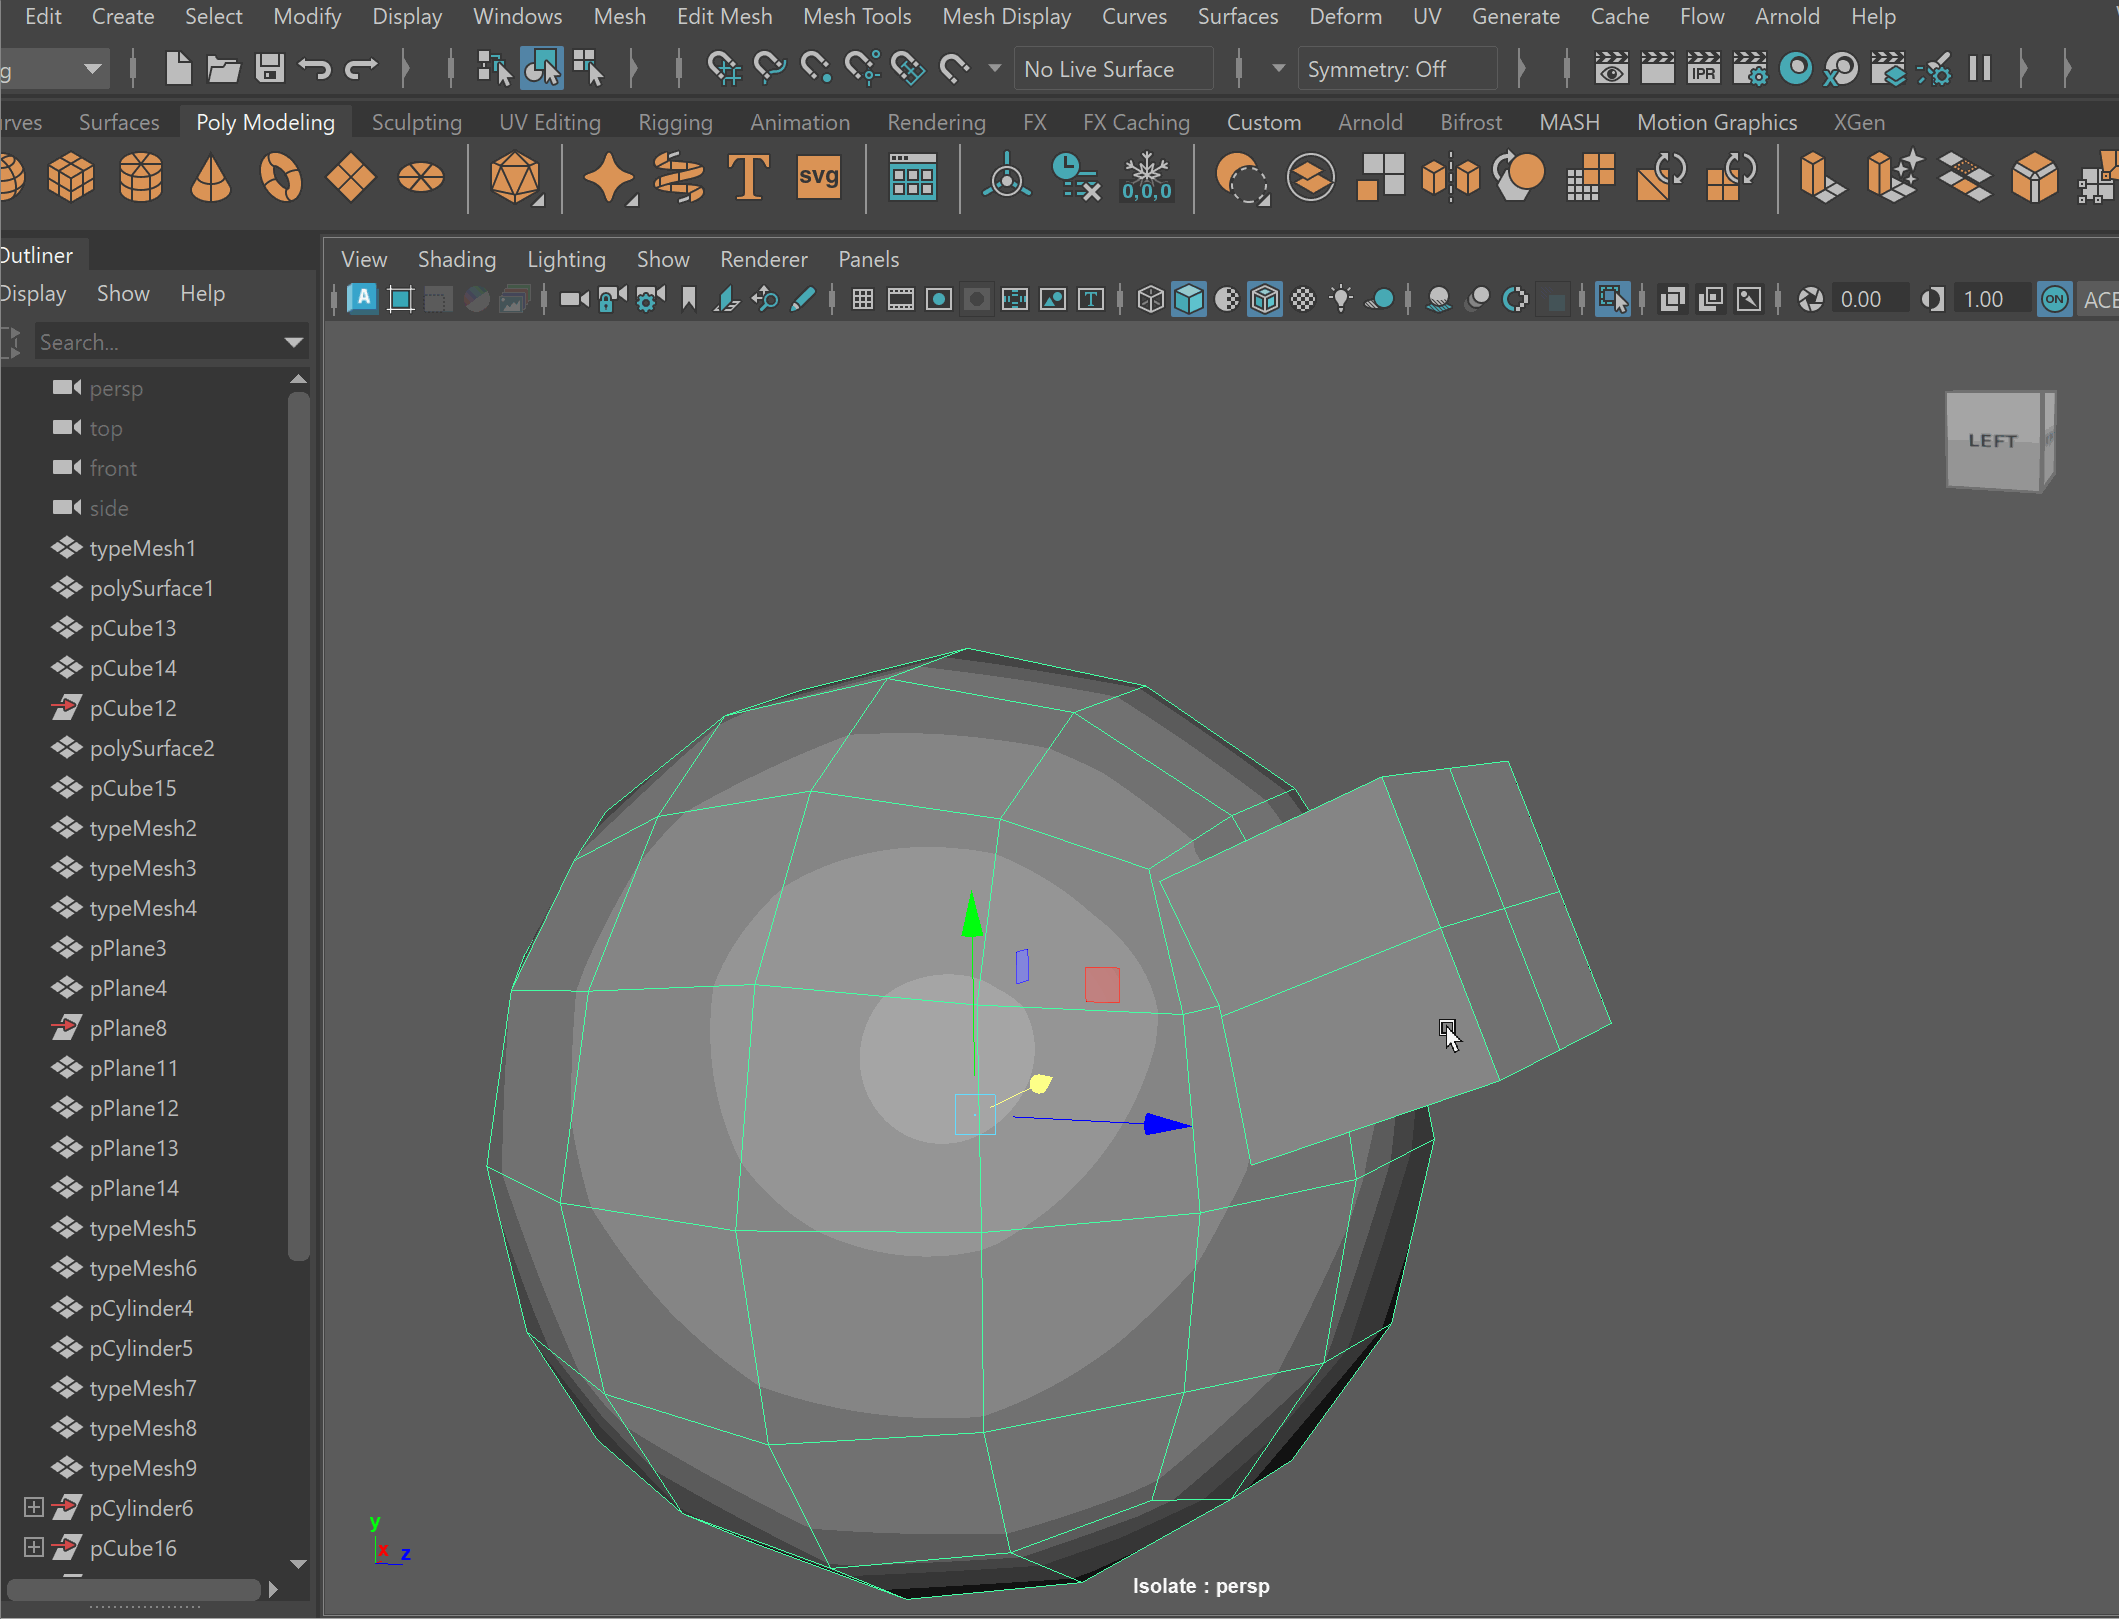Click the SVG tool shelf icon
Image resolution: width=2119 pixels, height=1619 pixels.
[818, 178]
